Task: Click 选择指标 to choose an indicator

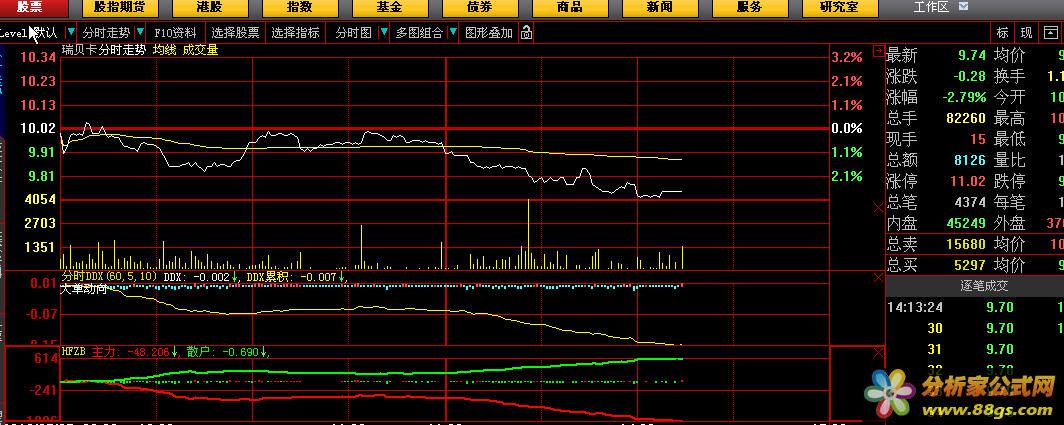Action: [295, 33]
